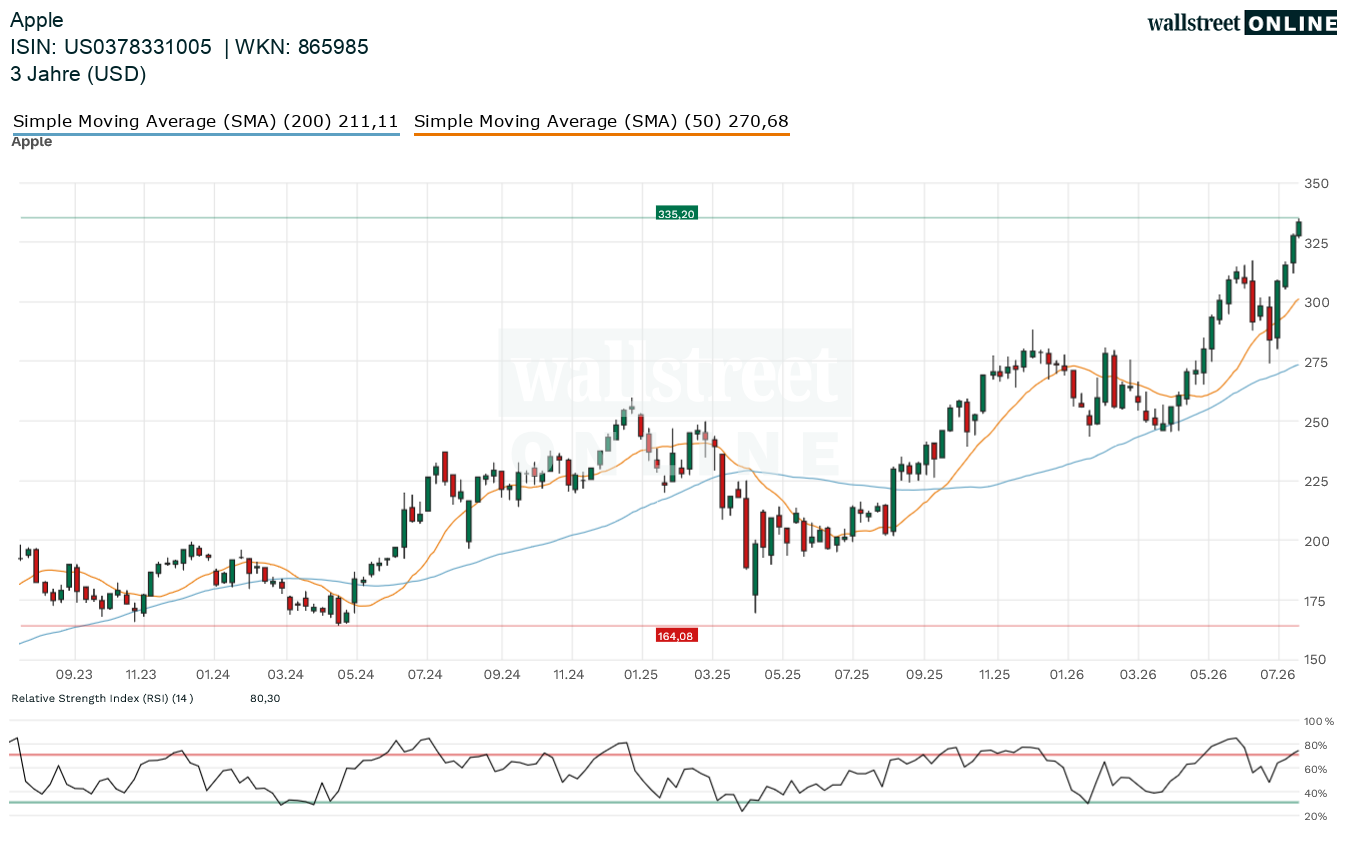
Task: Click the RSI value 80,30
Action: [x=265, y=698]
